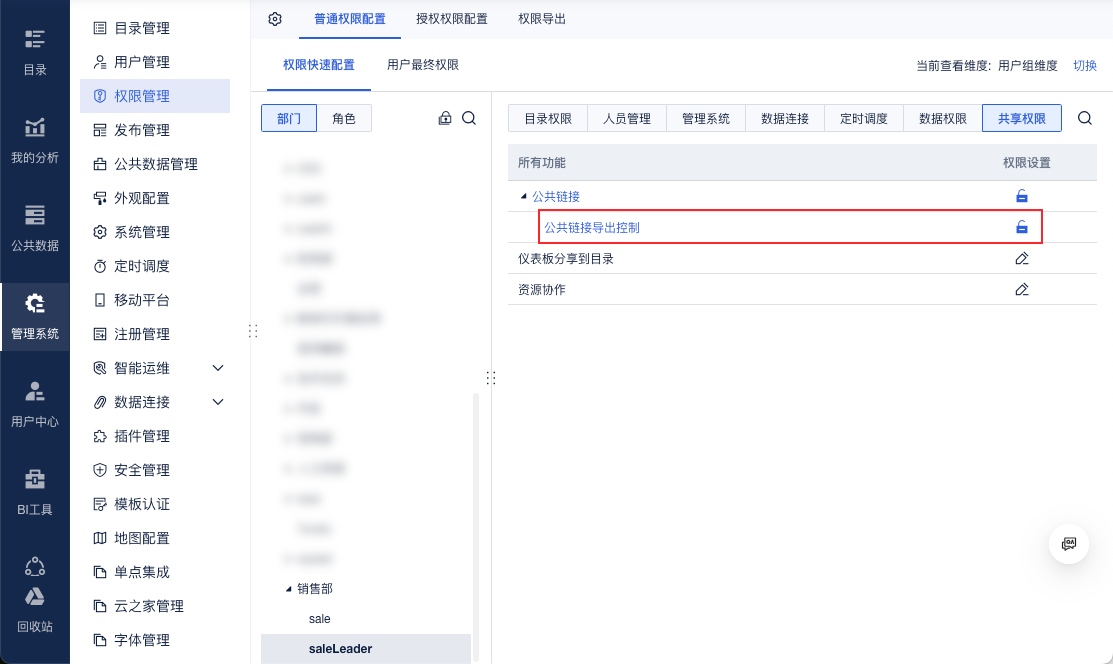Open 注册管理 in the side menu

(155, 334)
